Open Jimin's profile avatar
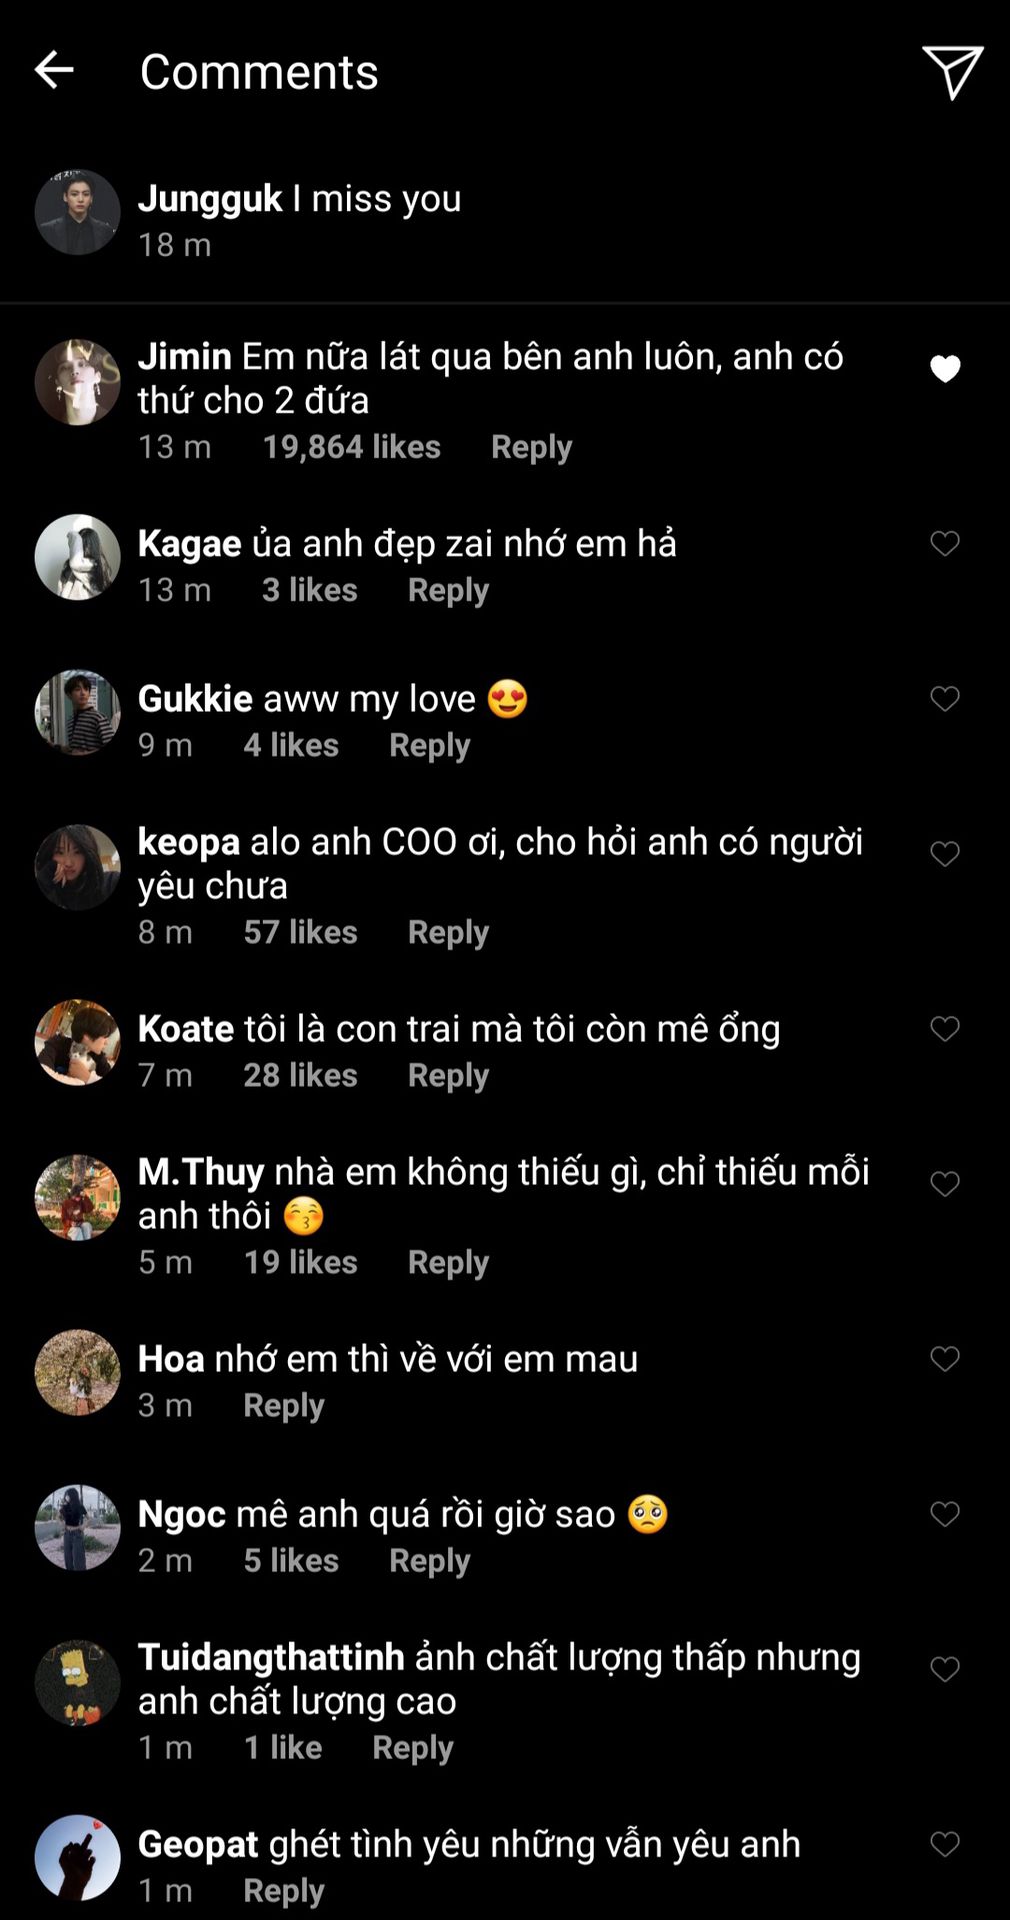This screenshot has width=1010, height=1920. [78, 382]
